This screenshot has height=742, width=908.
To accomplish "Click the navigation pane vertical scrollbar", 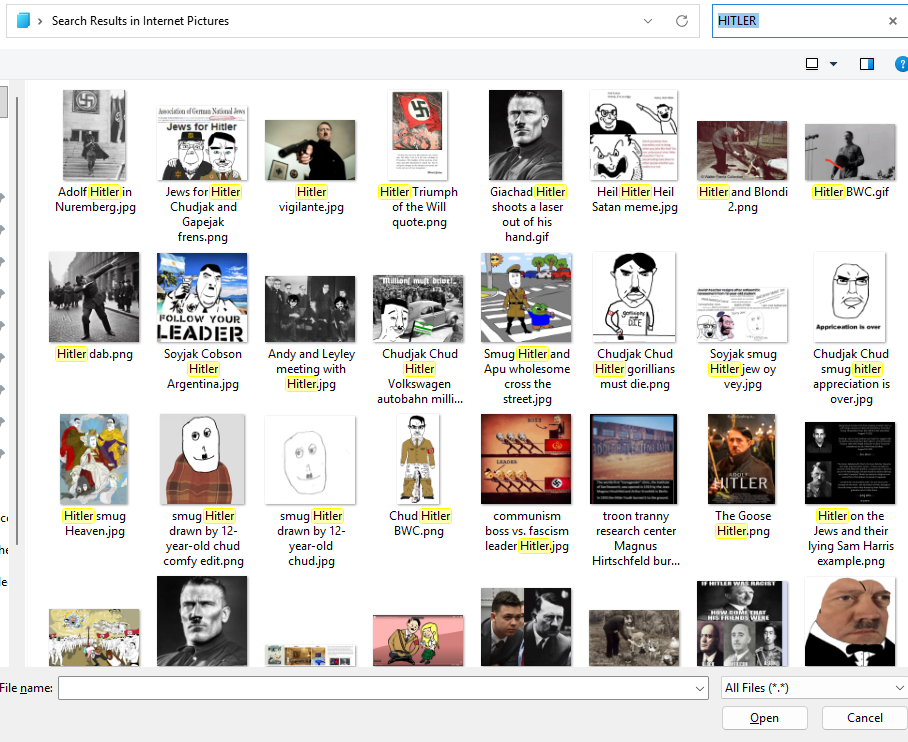I will 16,319.
